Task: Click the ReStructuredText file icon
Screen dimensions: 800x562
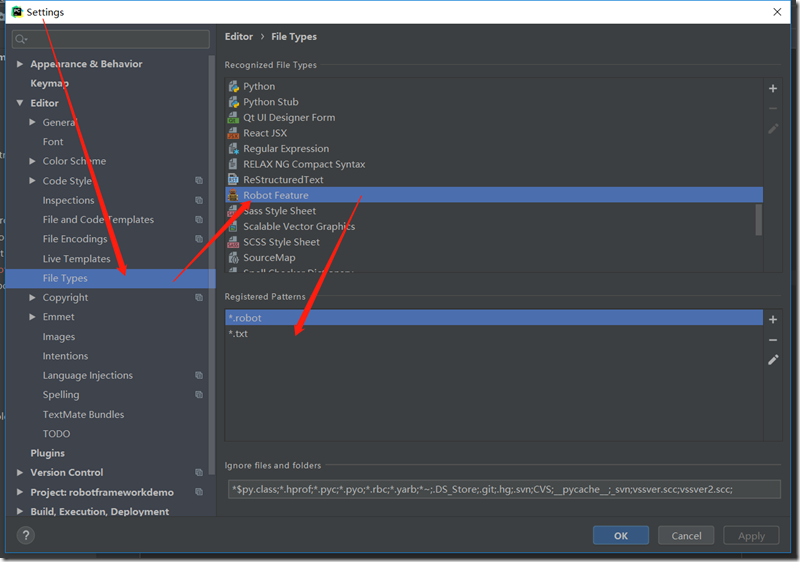Action: [x=233, y=180]
